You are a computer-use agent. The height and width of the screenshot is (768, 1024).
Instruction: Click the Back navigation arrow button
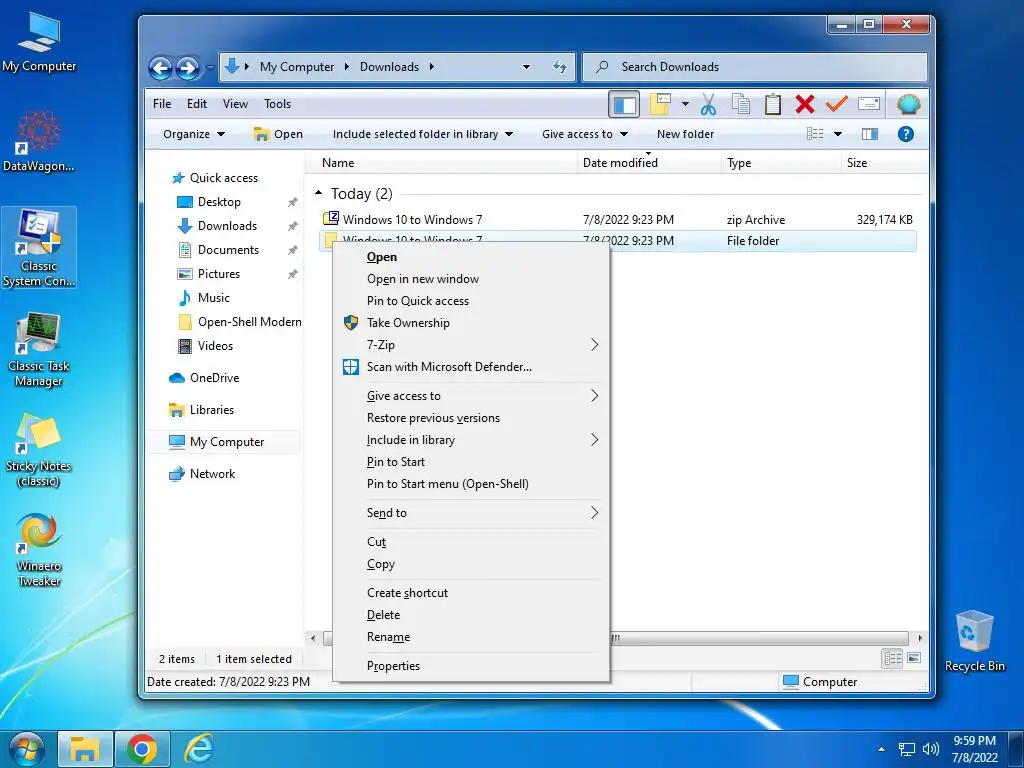[x=160, y=67]
